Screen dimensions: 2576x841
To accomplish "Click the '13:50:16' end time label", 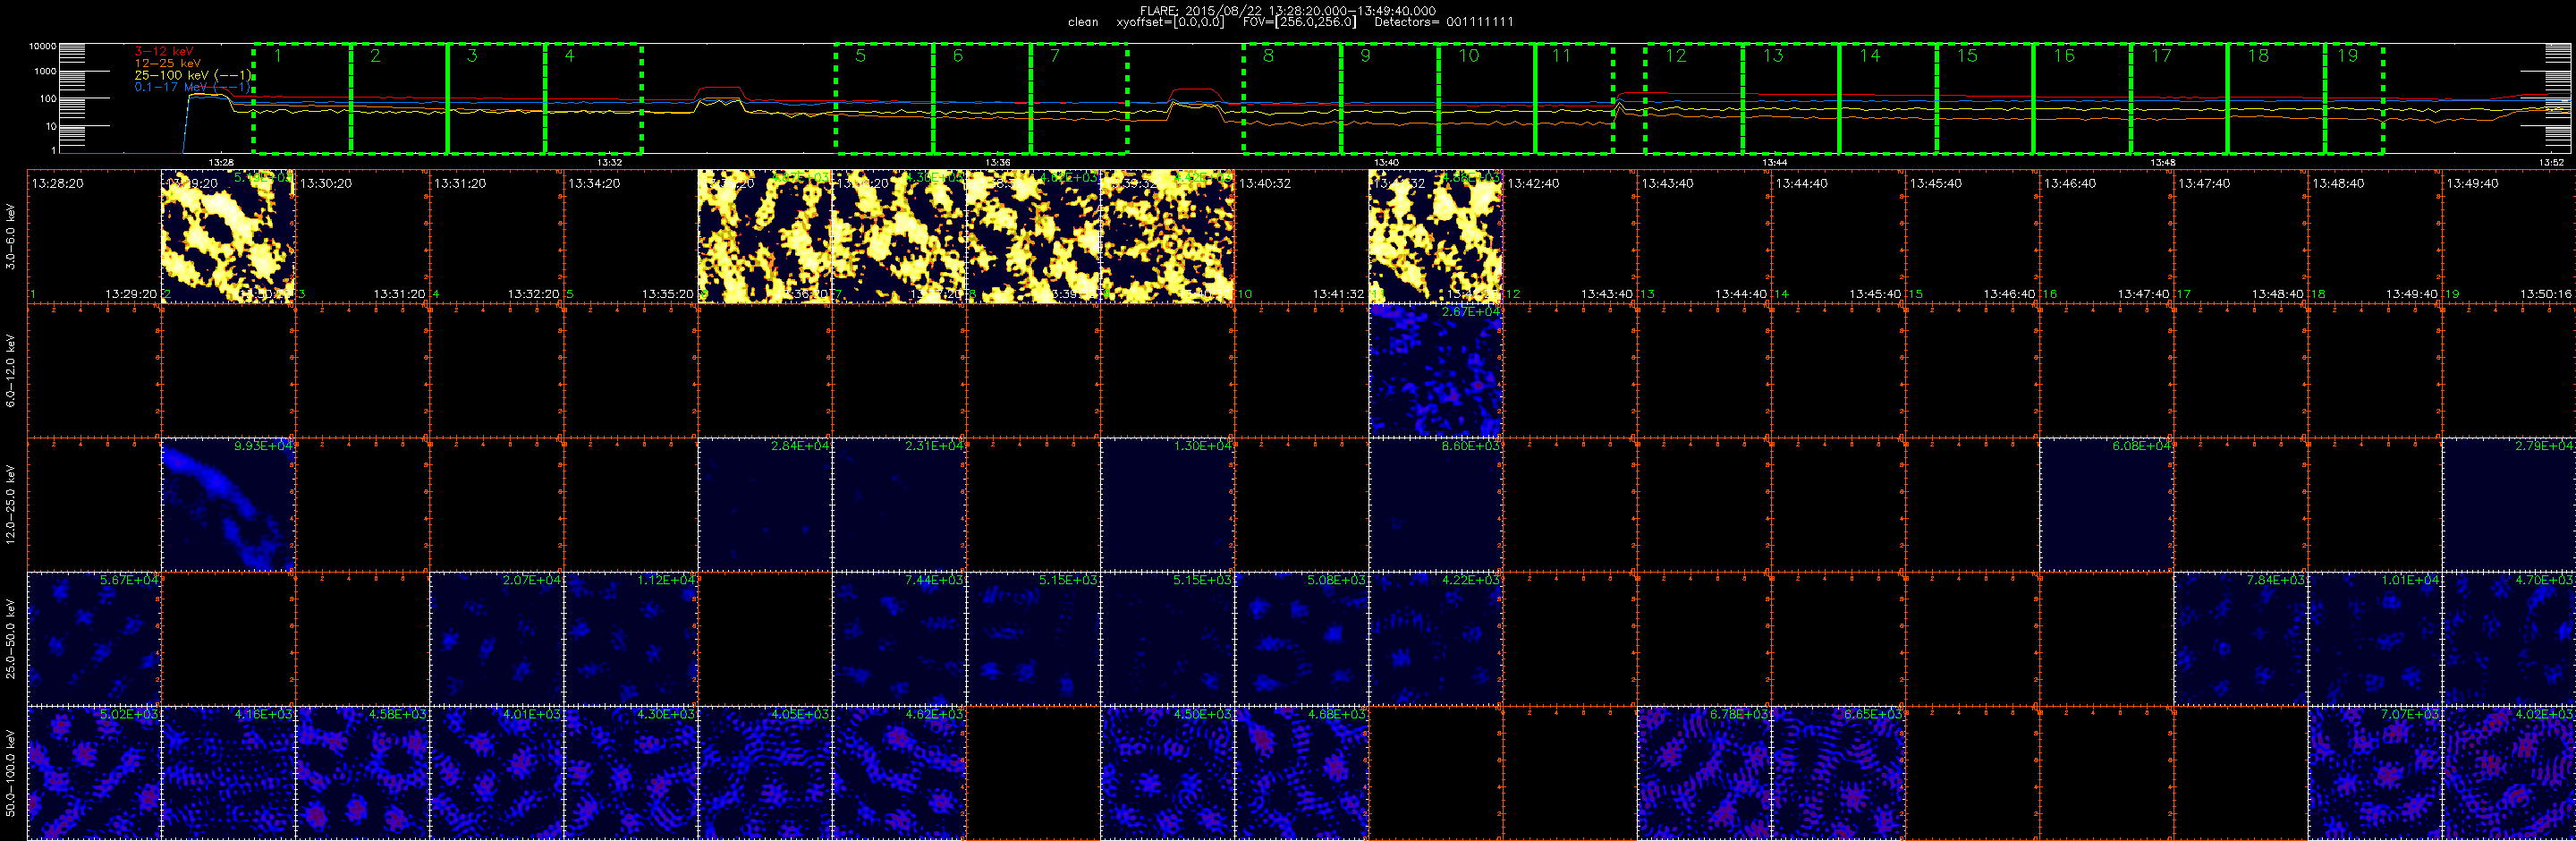I will click(2545, 294).
